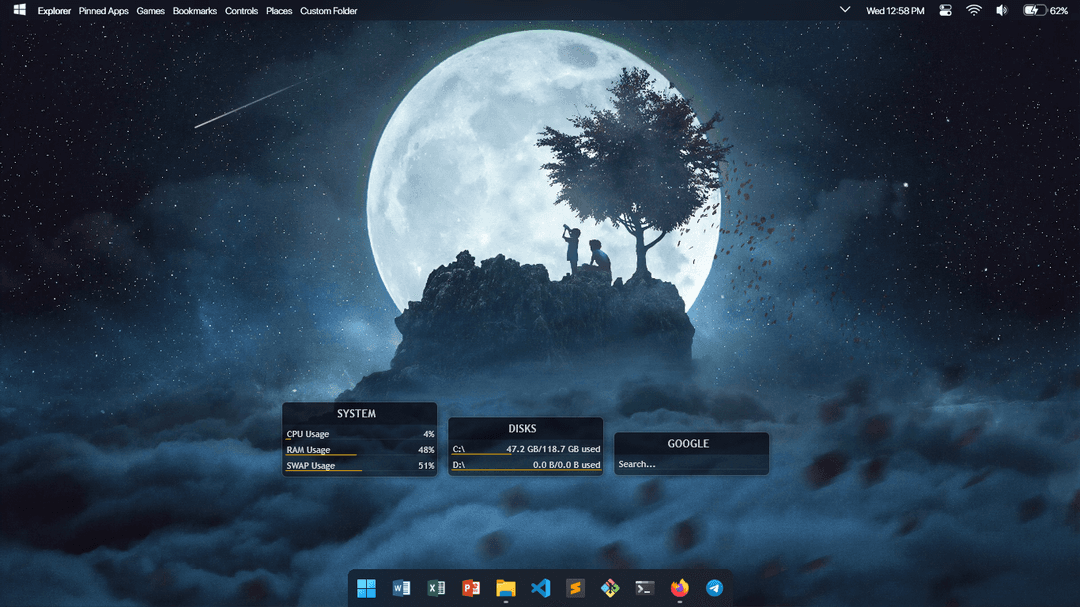The height and width of the screenshot is (607, 1080).
Task: Open the Windows Start button in dock
Action: click(366, 588)
